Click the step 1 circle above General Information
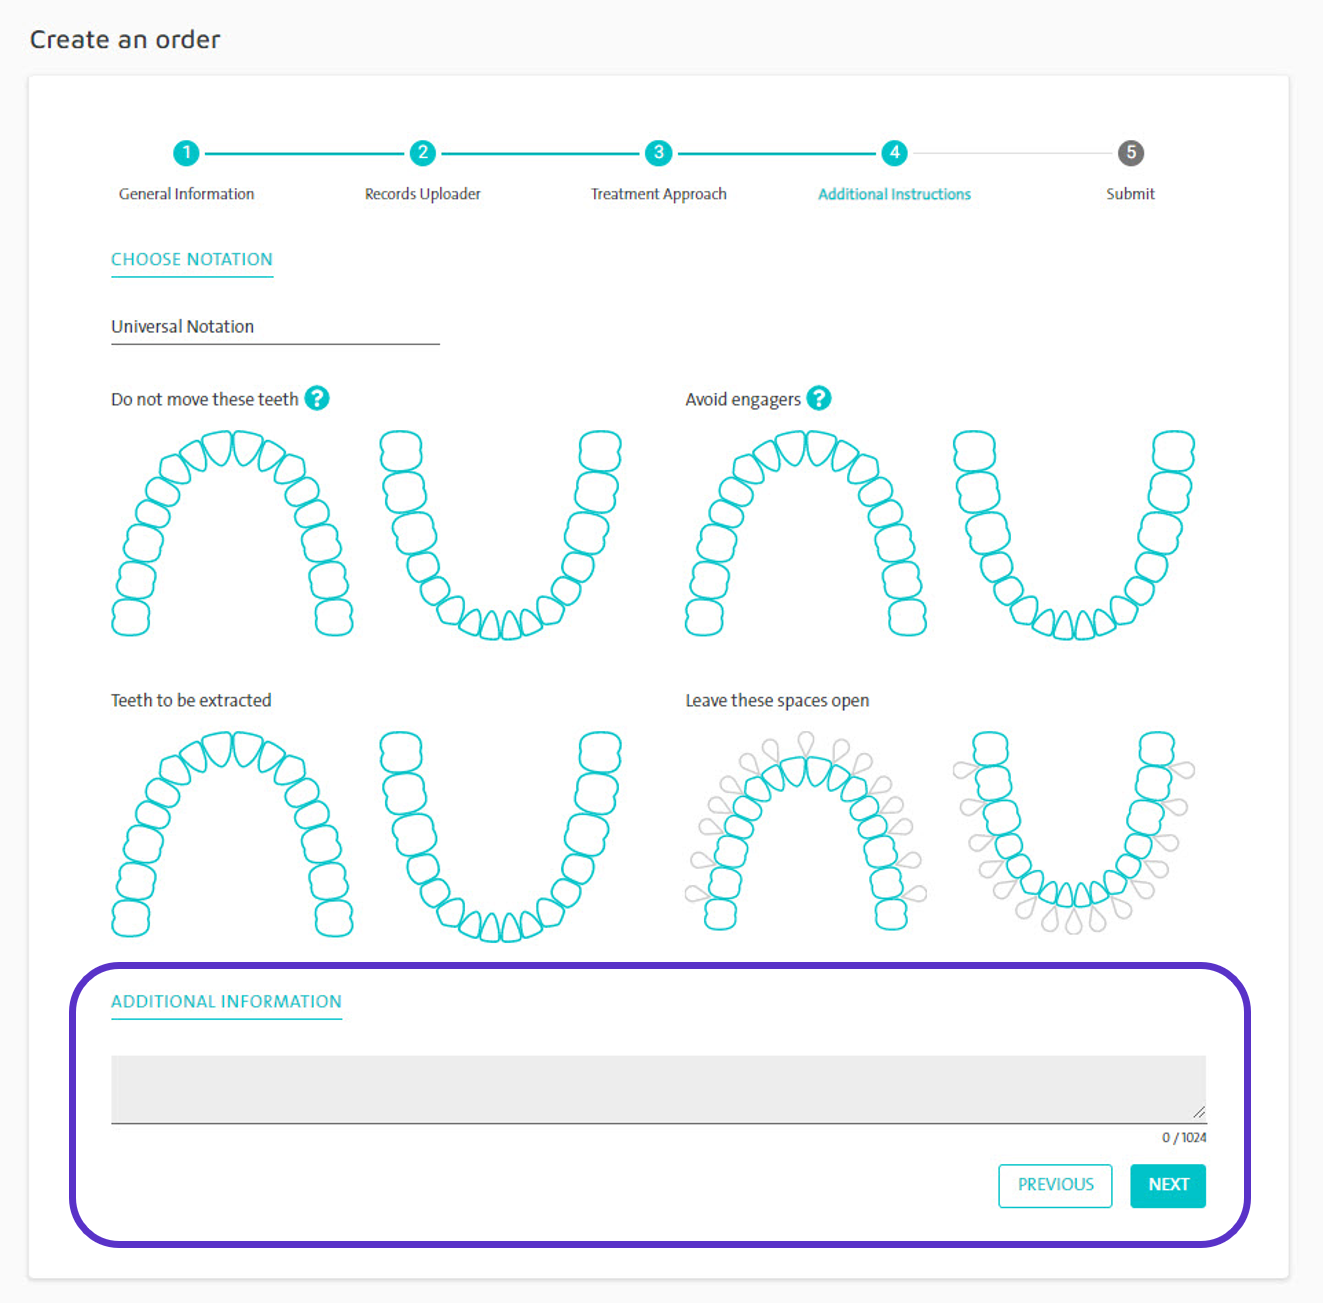1323x1303 pixels. click(x=186, y=153)
